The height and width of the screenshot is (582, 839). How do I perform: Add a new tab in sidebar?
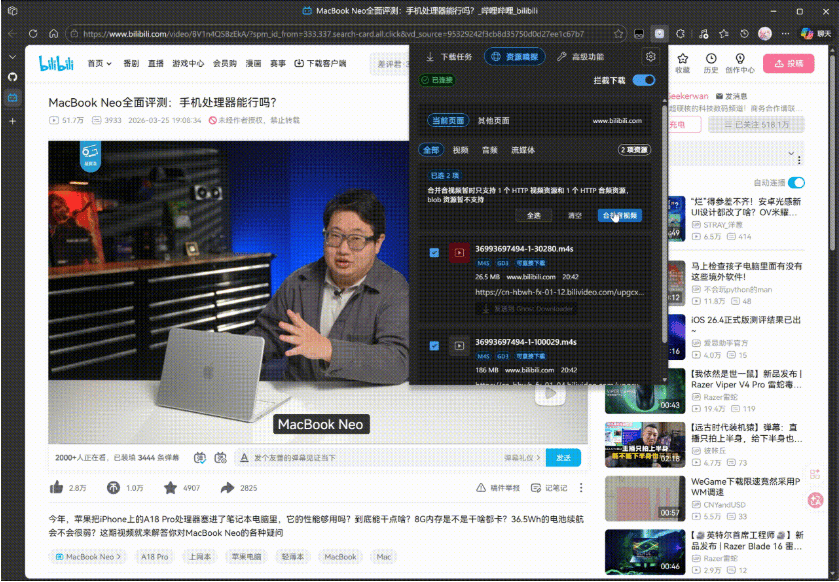(x=12, y=121)
